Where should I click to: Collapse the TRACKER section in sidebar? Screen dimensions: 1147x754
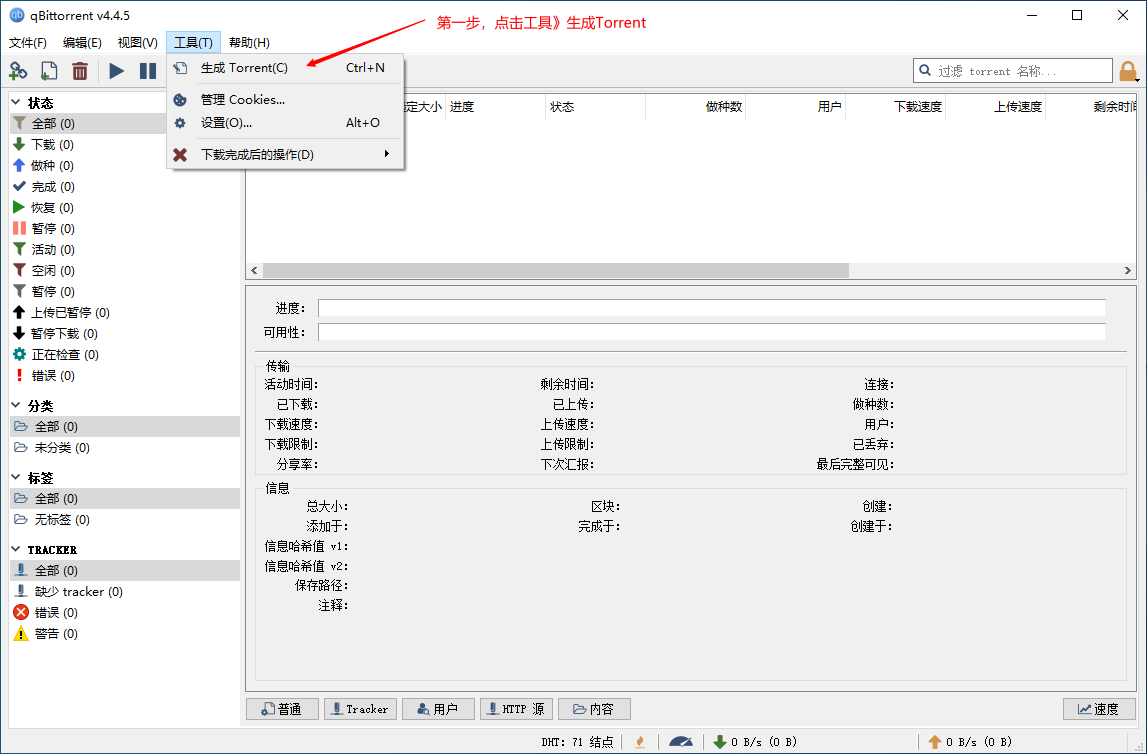coord(17,549)
